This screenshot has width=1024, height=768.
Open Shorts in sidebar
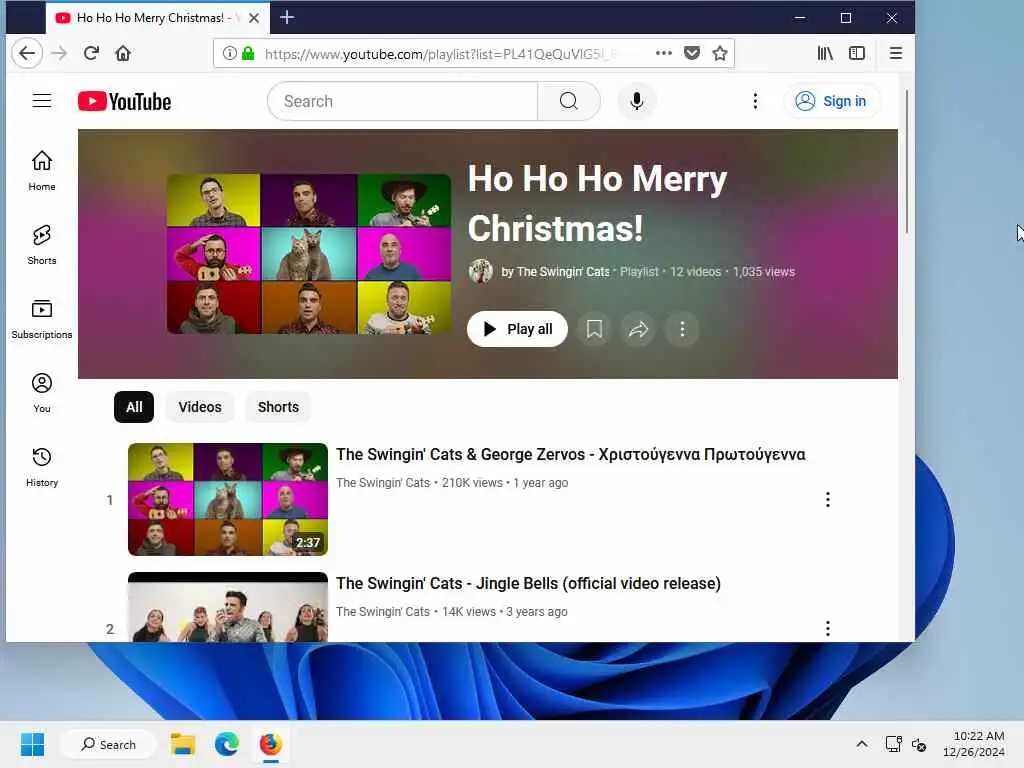pyautogui.click(x=42, y=245)
